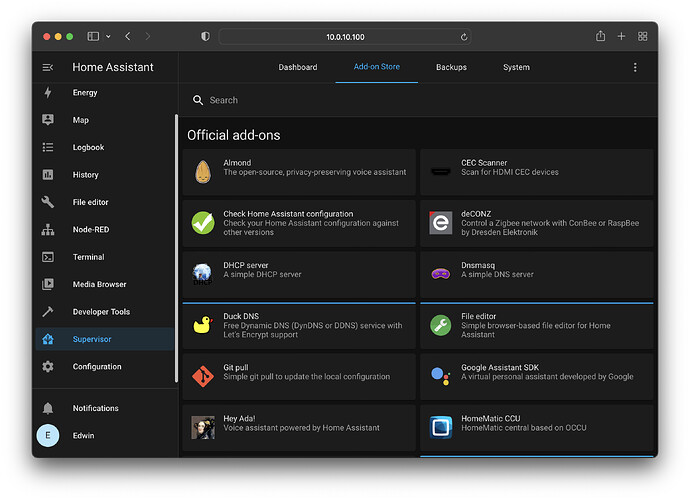
Task: Open the deCONZ add-on card
Action: click(536, 223)
